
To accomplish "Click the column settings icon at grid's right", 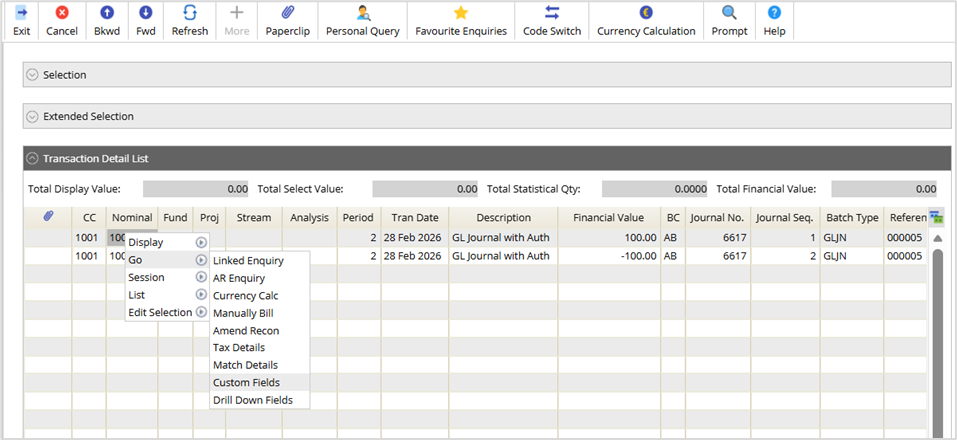I will (x=936, y=216).
